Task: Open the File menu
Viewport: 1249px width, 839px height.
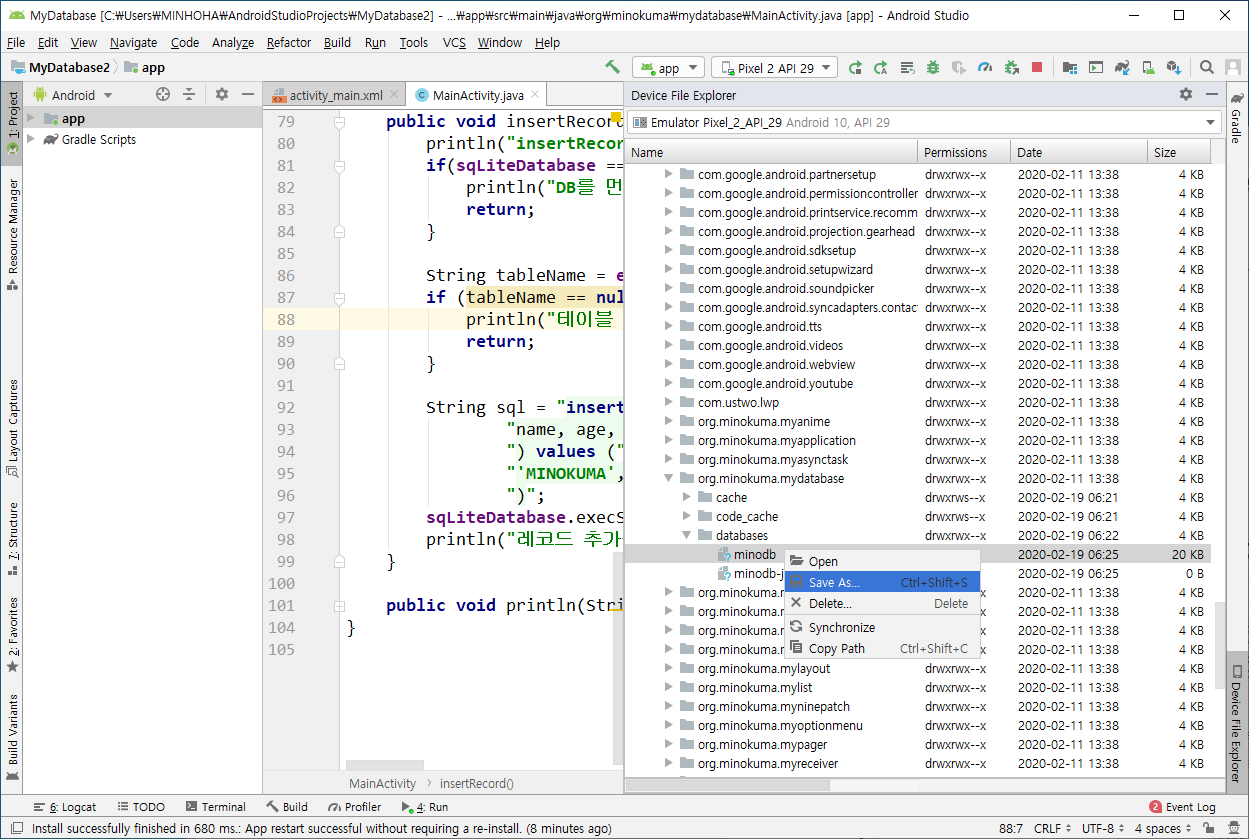Action: (x=16, y=42)
